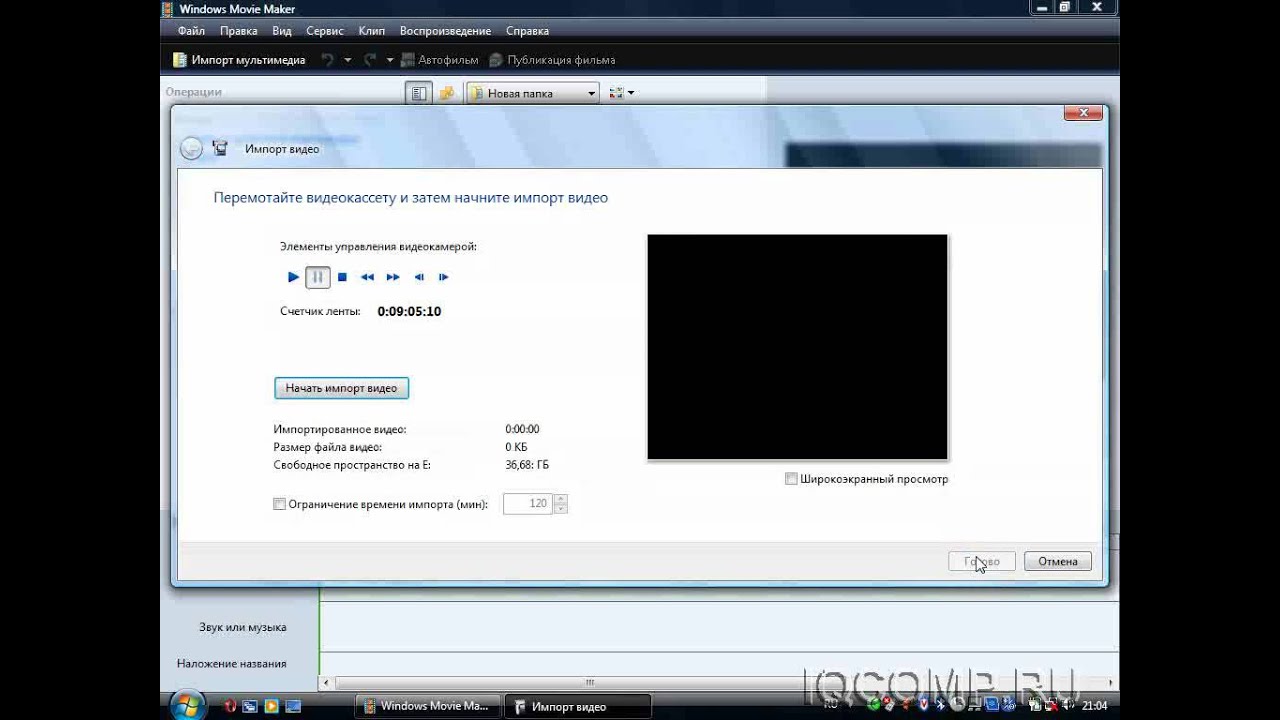The height and width of the screenshot is (720, 1280).
Task: Expand the Redo history dropdown arrow
Action: click(x=391, y=60)
